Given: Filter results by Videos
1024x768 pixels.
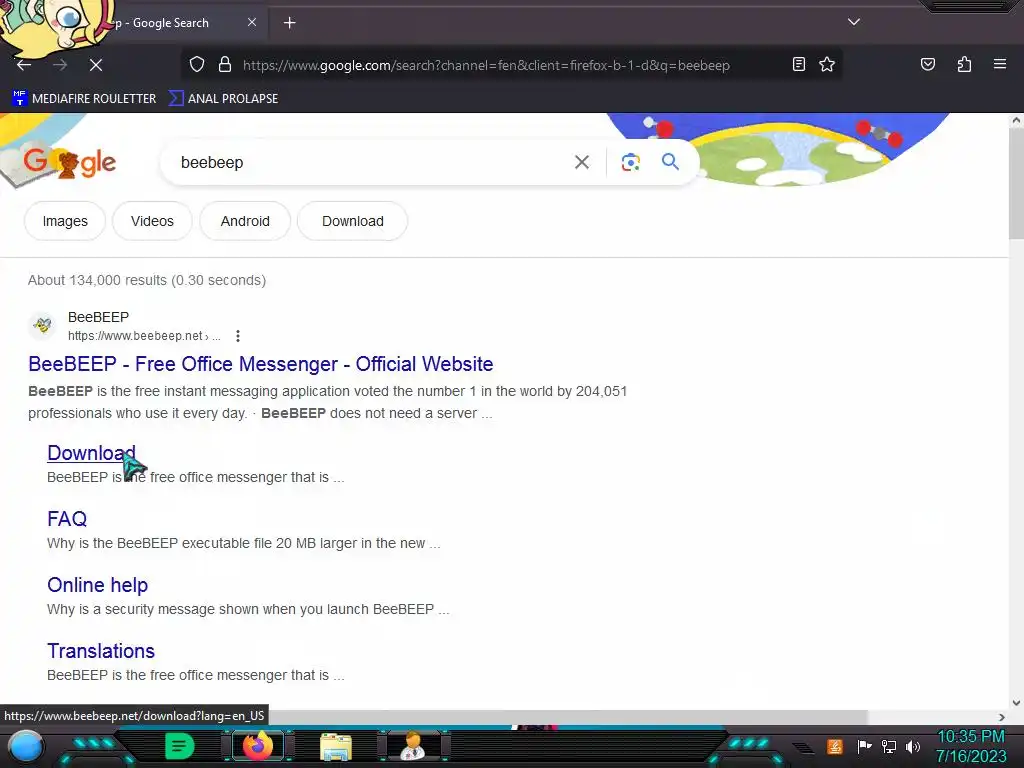Looking at the screenshot, I should (x=152, y=221).
